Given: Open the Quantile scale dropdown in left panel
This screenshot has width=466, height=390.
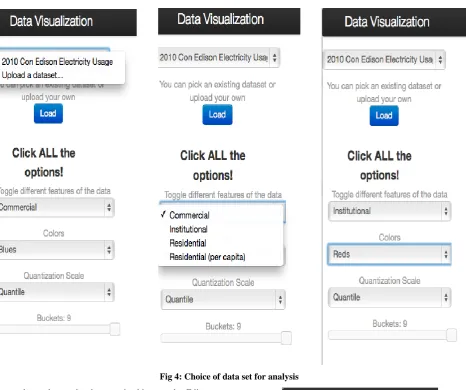Looking at the screenshot, I should pos(57,292).
